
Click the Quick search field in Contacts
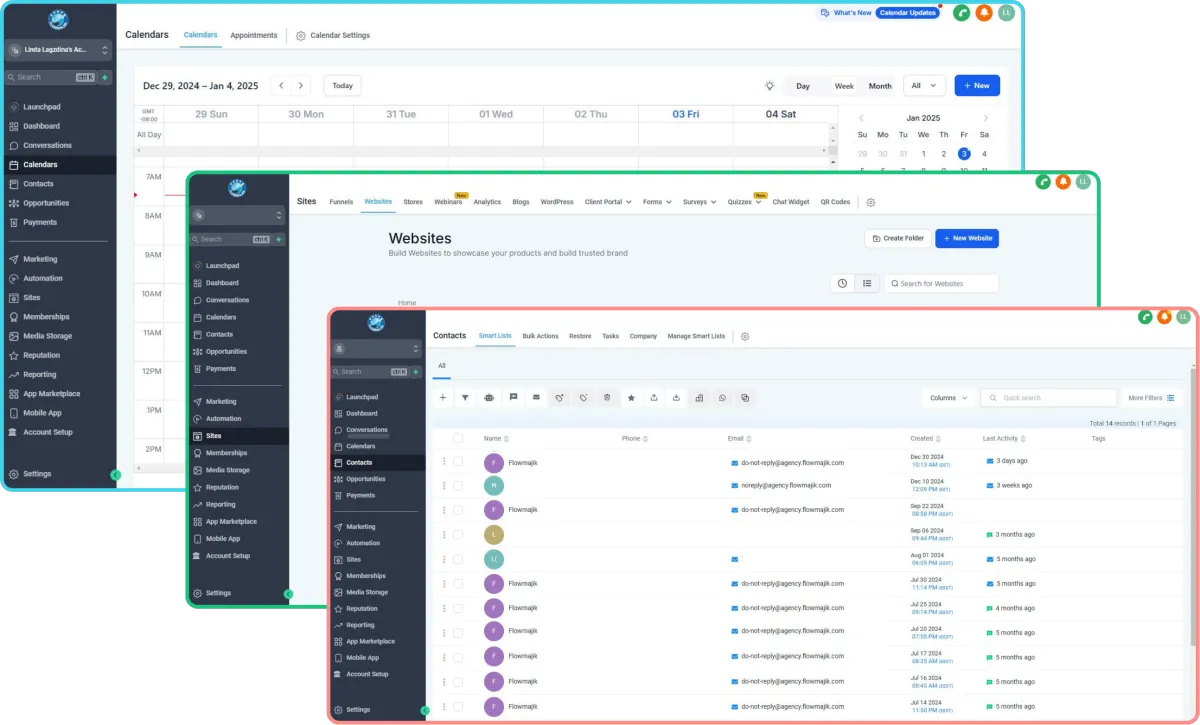[1048, 398]
